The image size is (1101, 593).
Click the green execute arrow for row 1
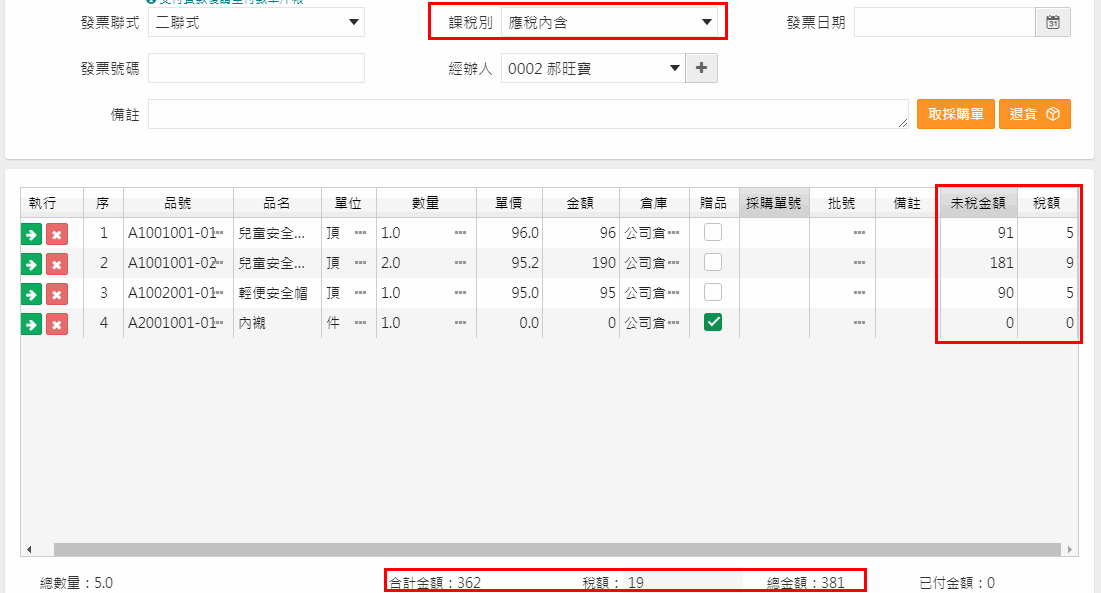(x=32, y=234)
